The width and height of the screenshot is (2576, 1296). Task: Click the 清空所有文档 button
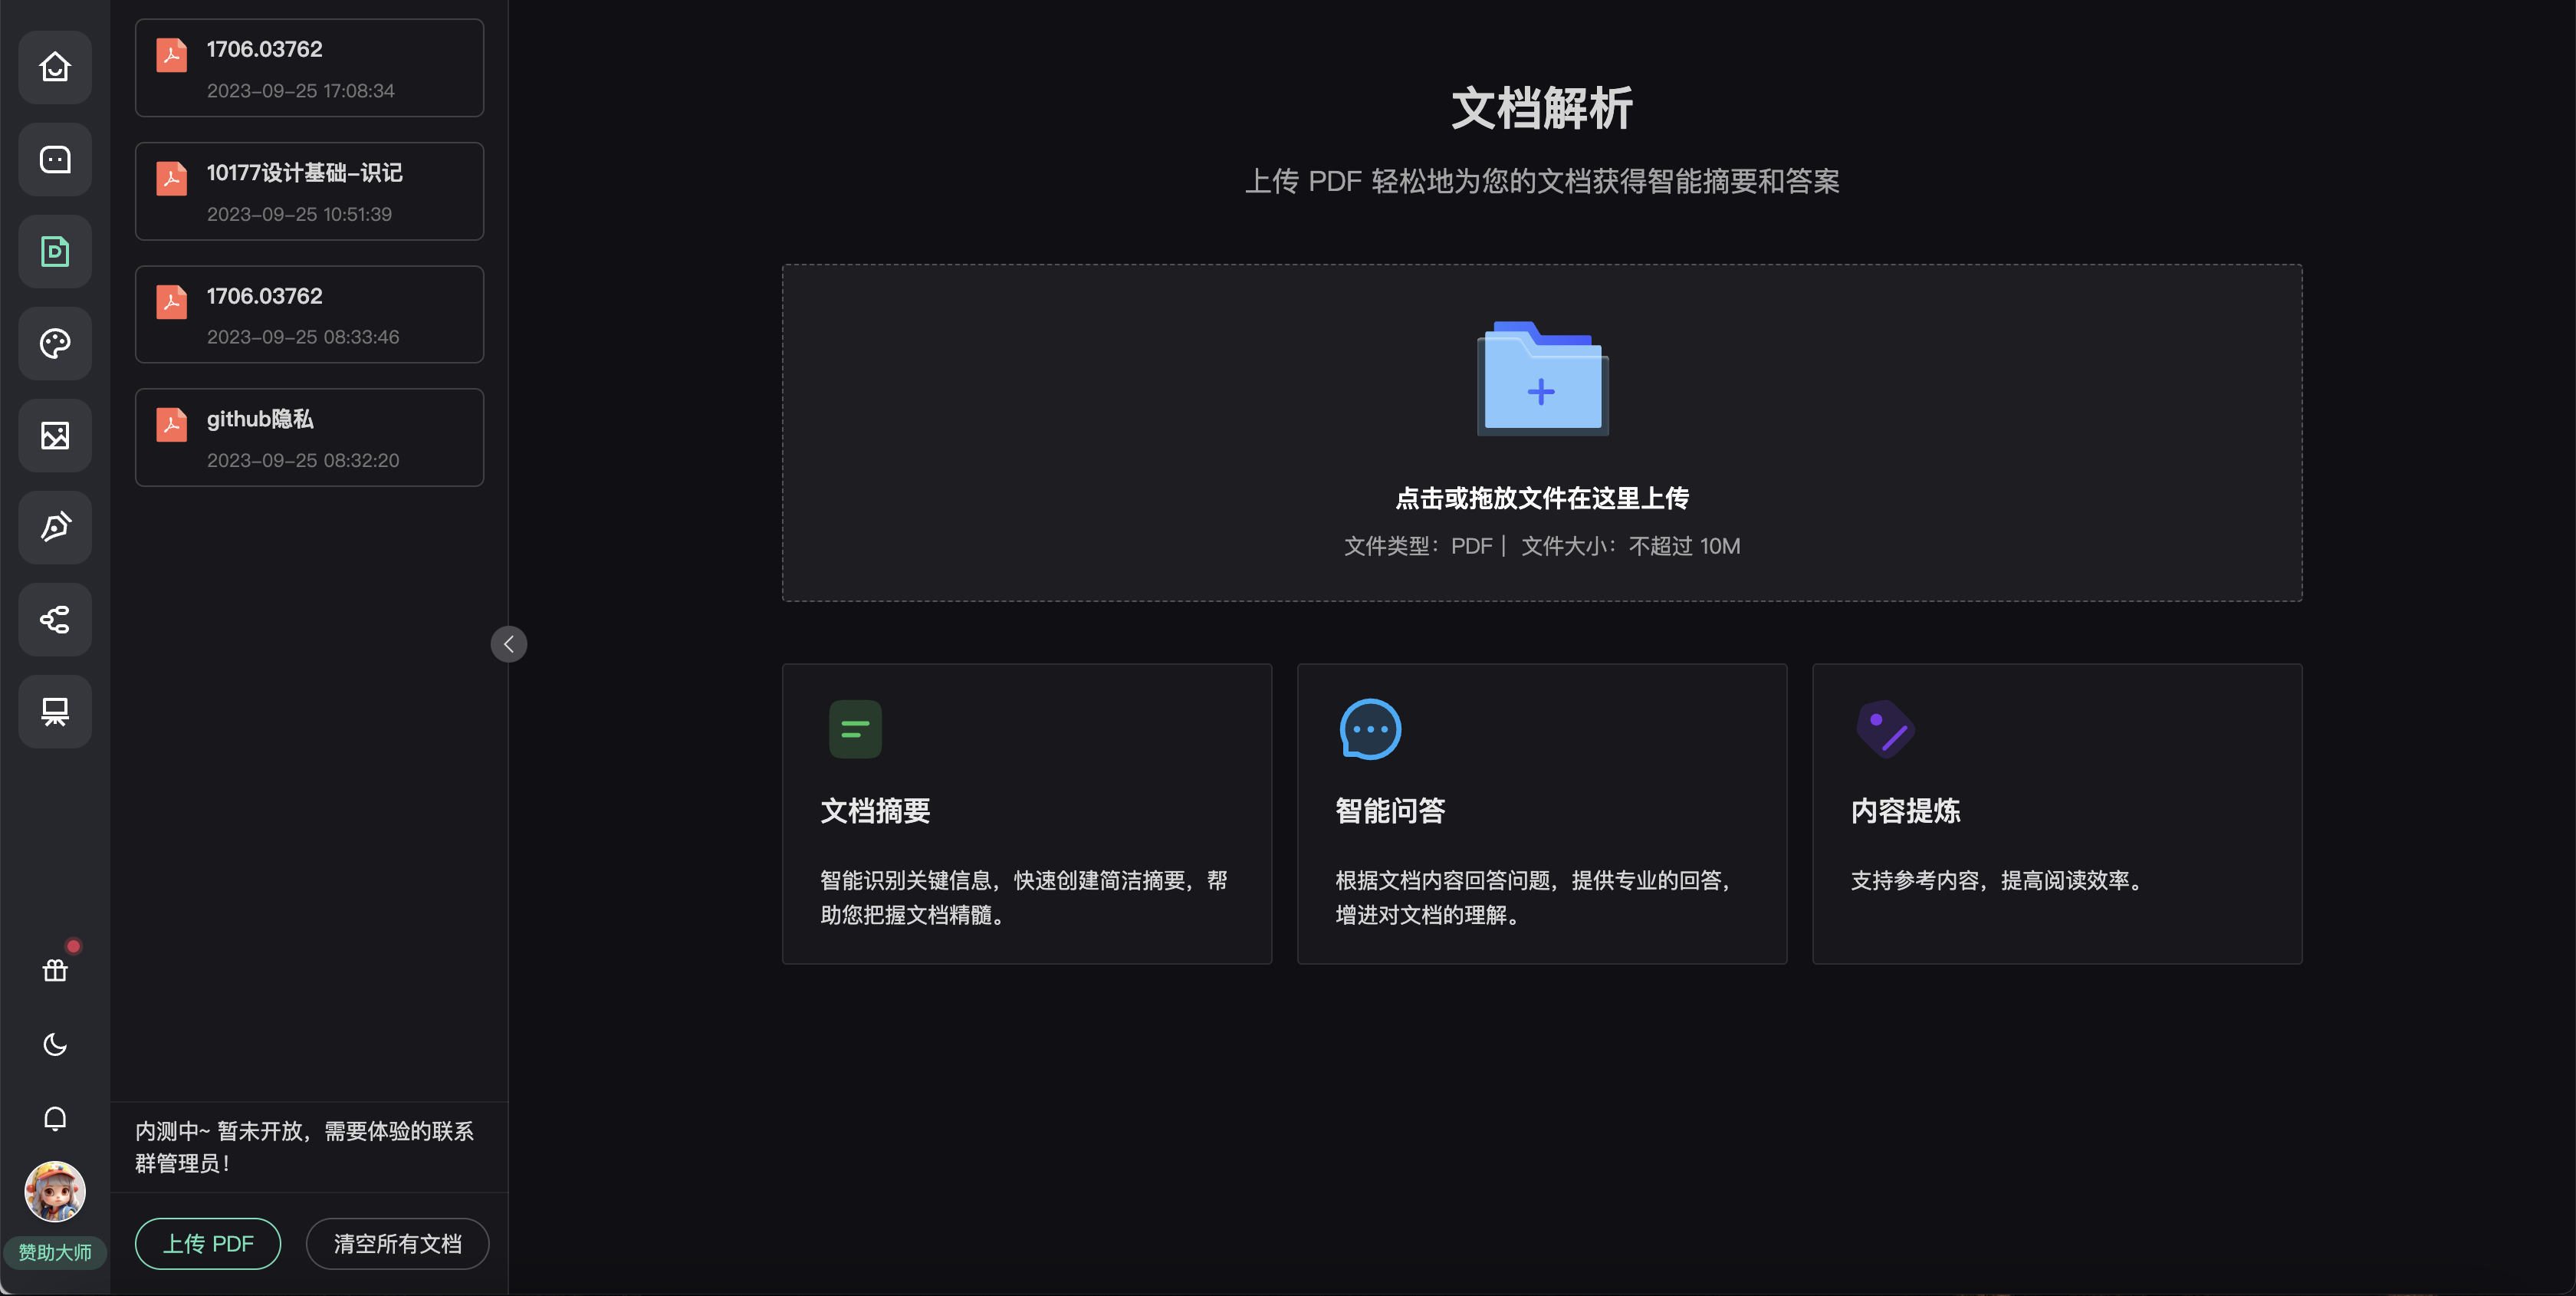click(397, 1243)
